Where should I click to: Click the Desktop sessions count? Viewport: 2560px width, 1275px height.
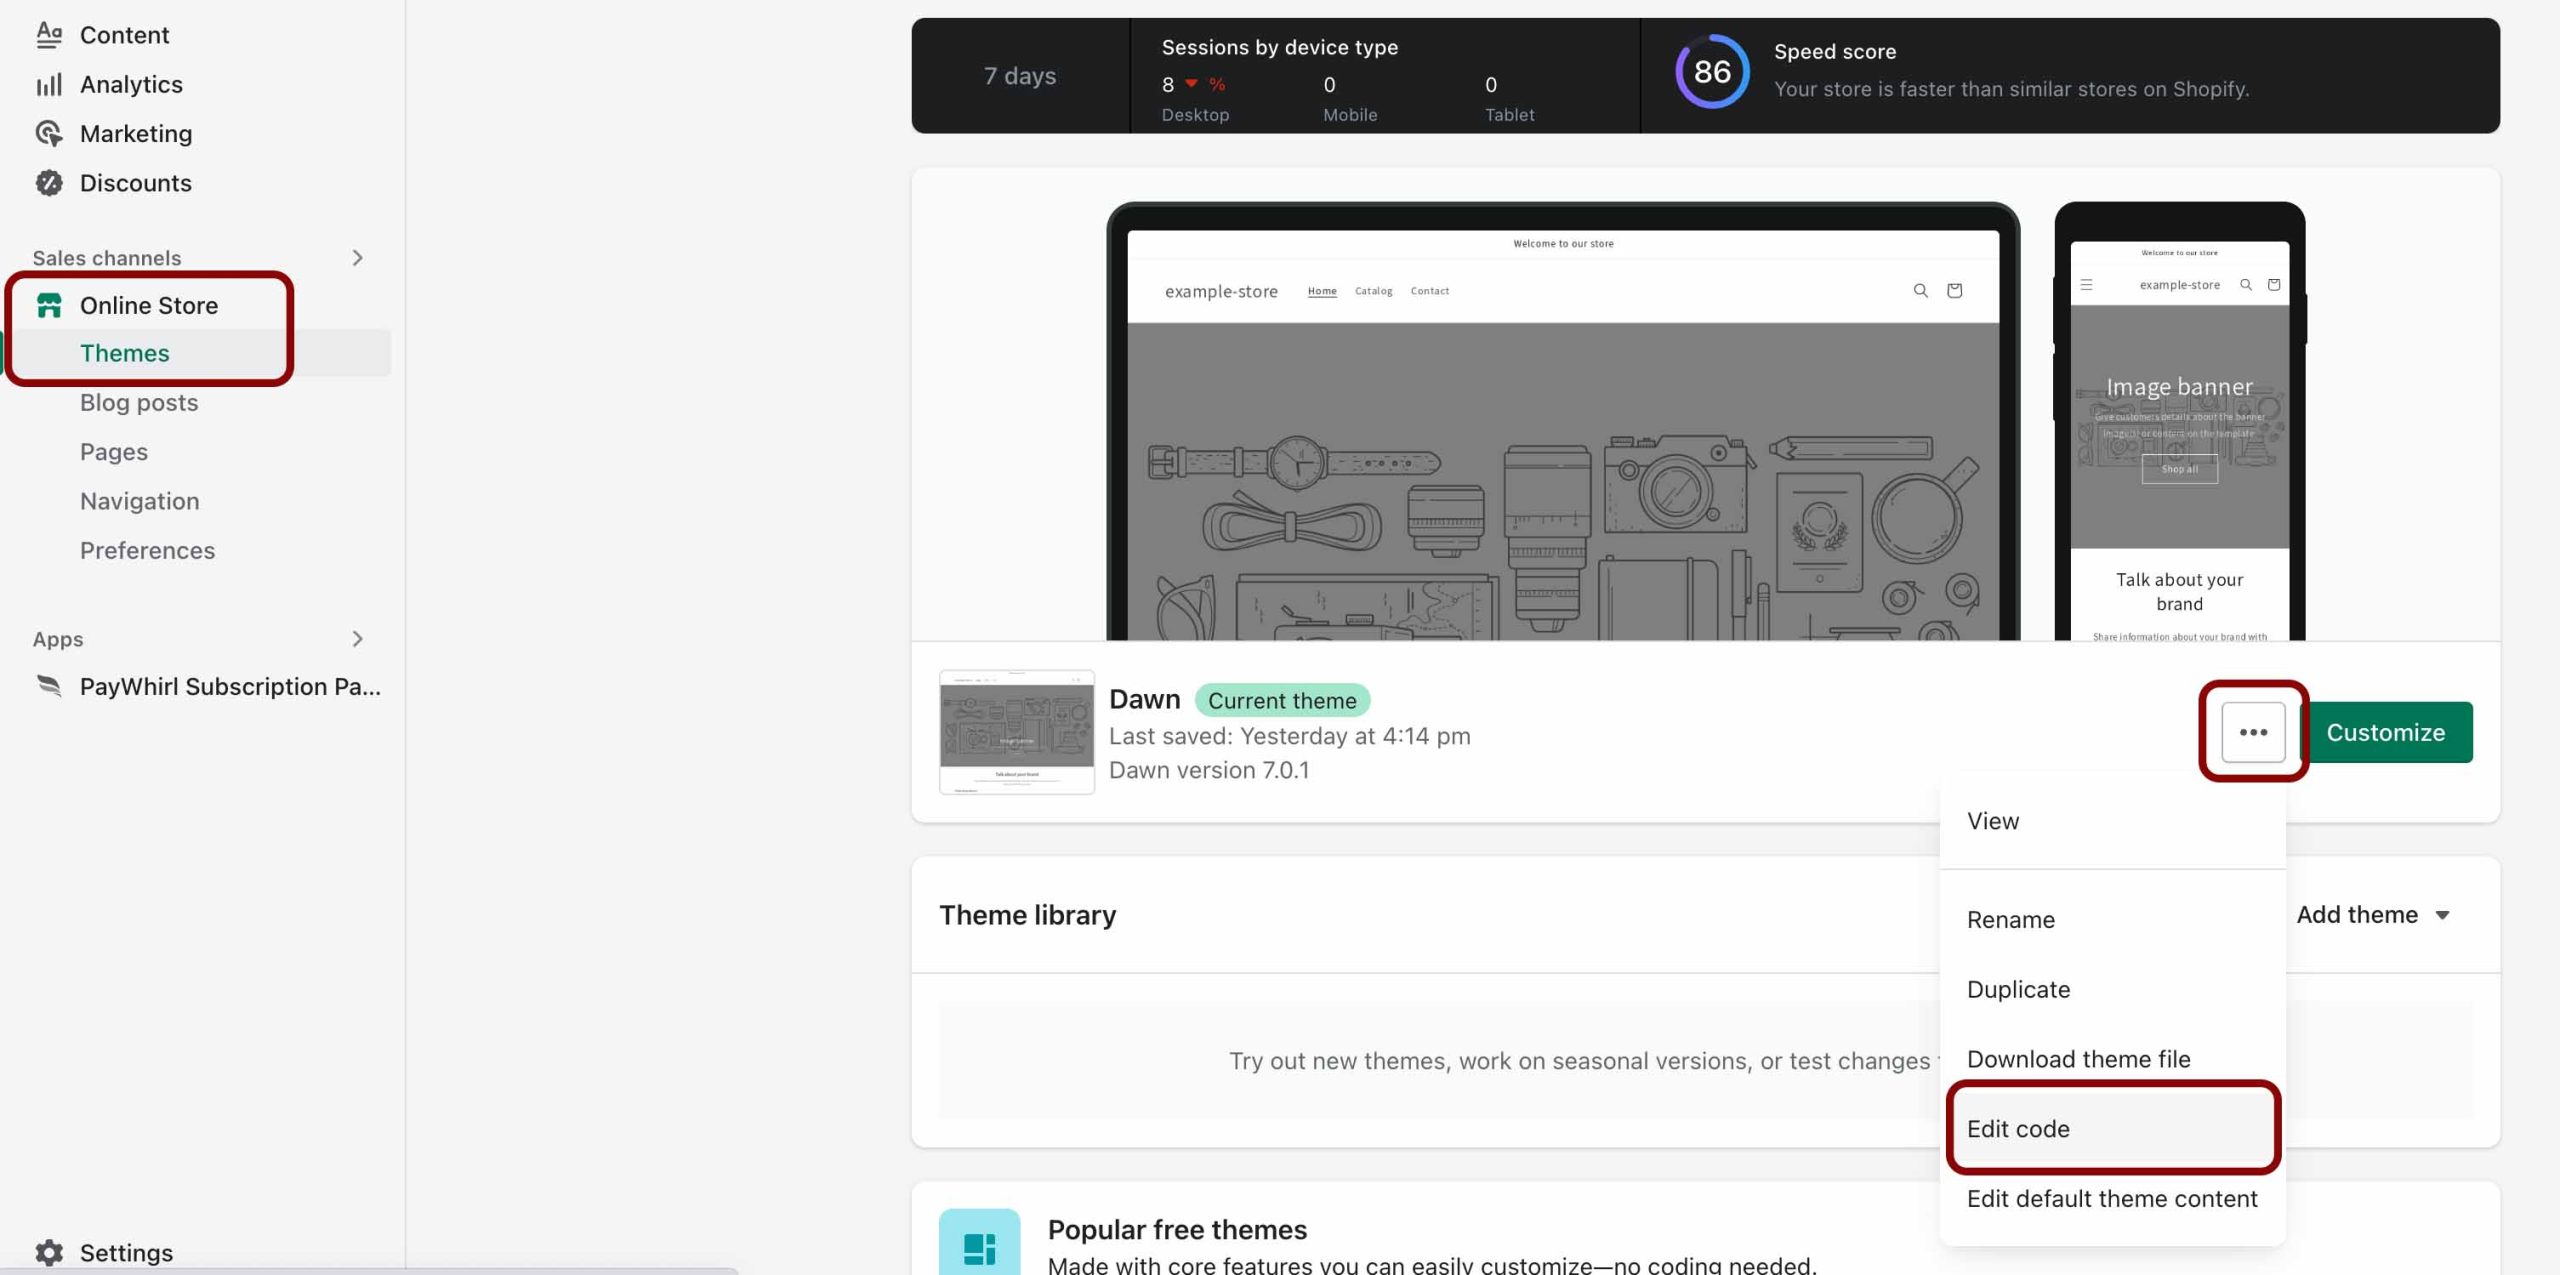(1168, 85)
